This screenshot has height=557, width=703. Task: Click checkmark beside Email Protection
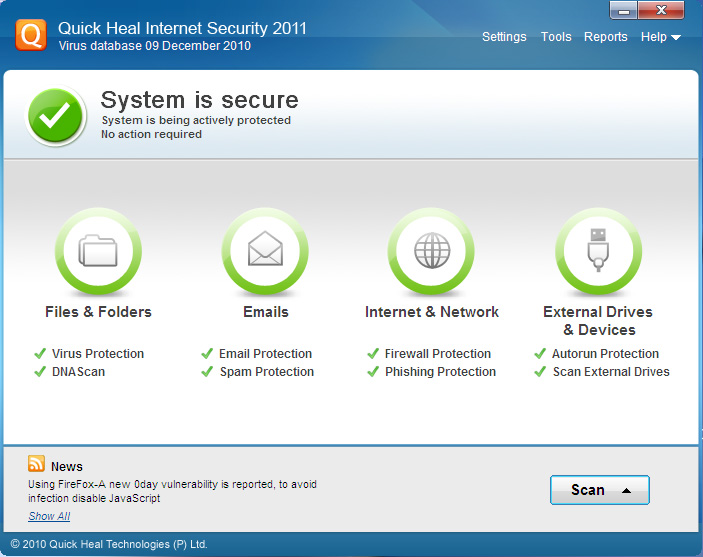click(207, 353)
